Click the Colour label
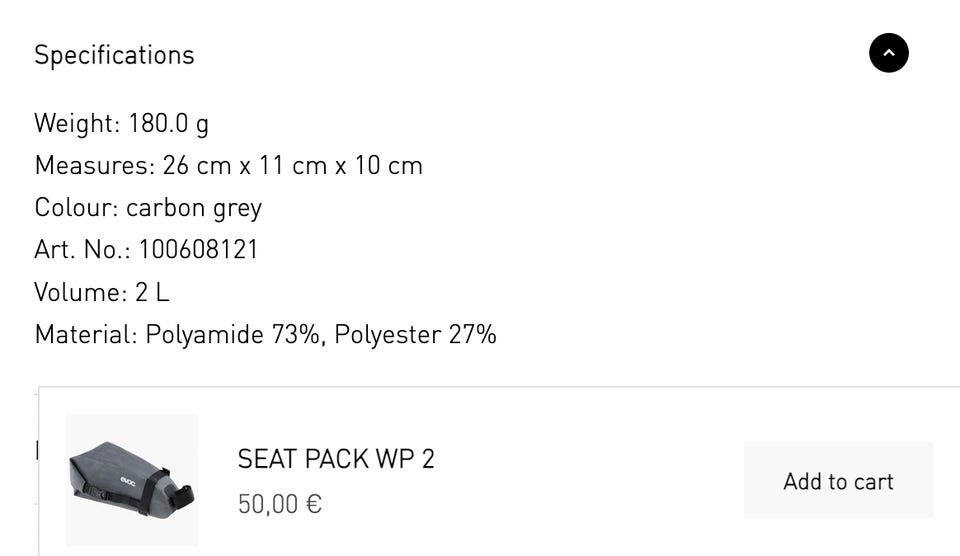The image size is (960, 556). pos(76,207)
